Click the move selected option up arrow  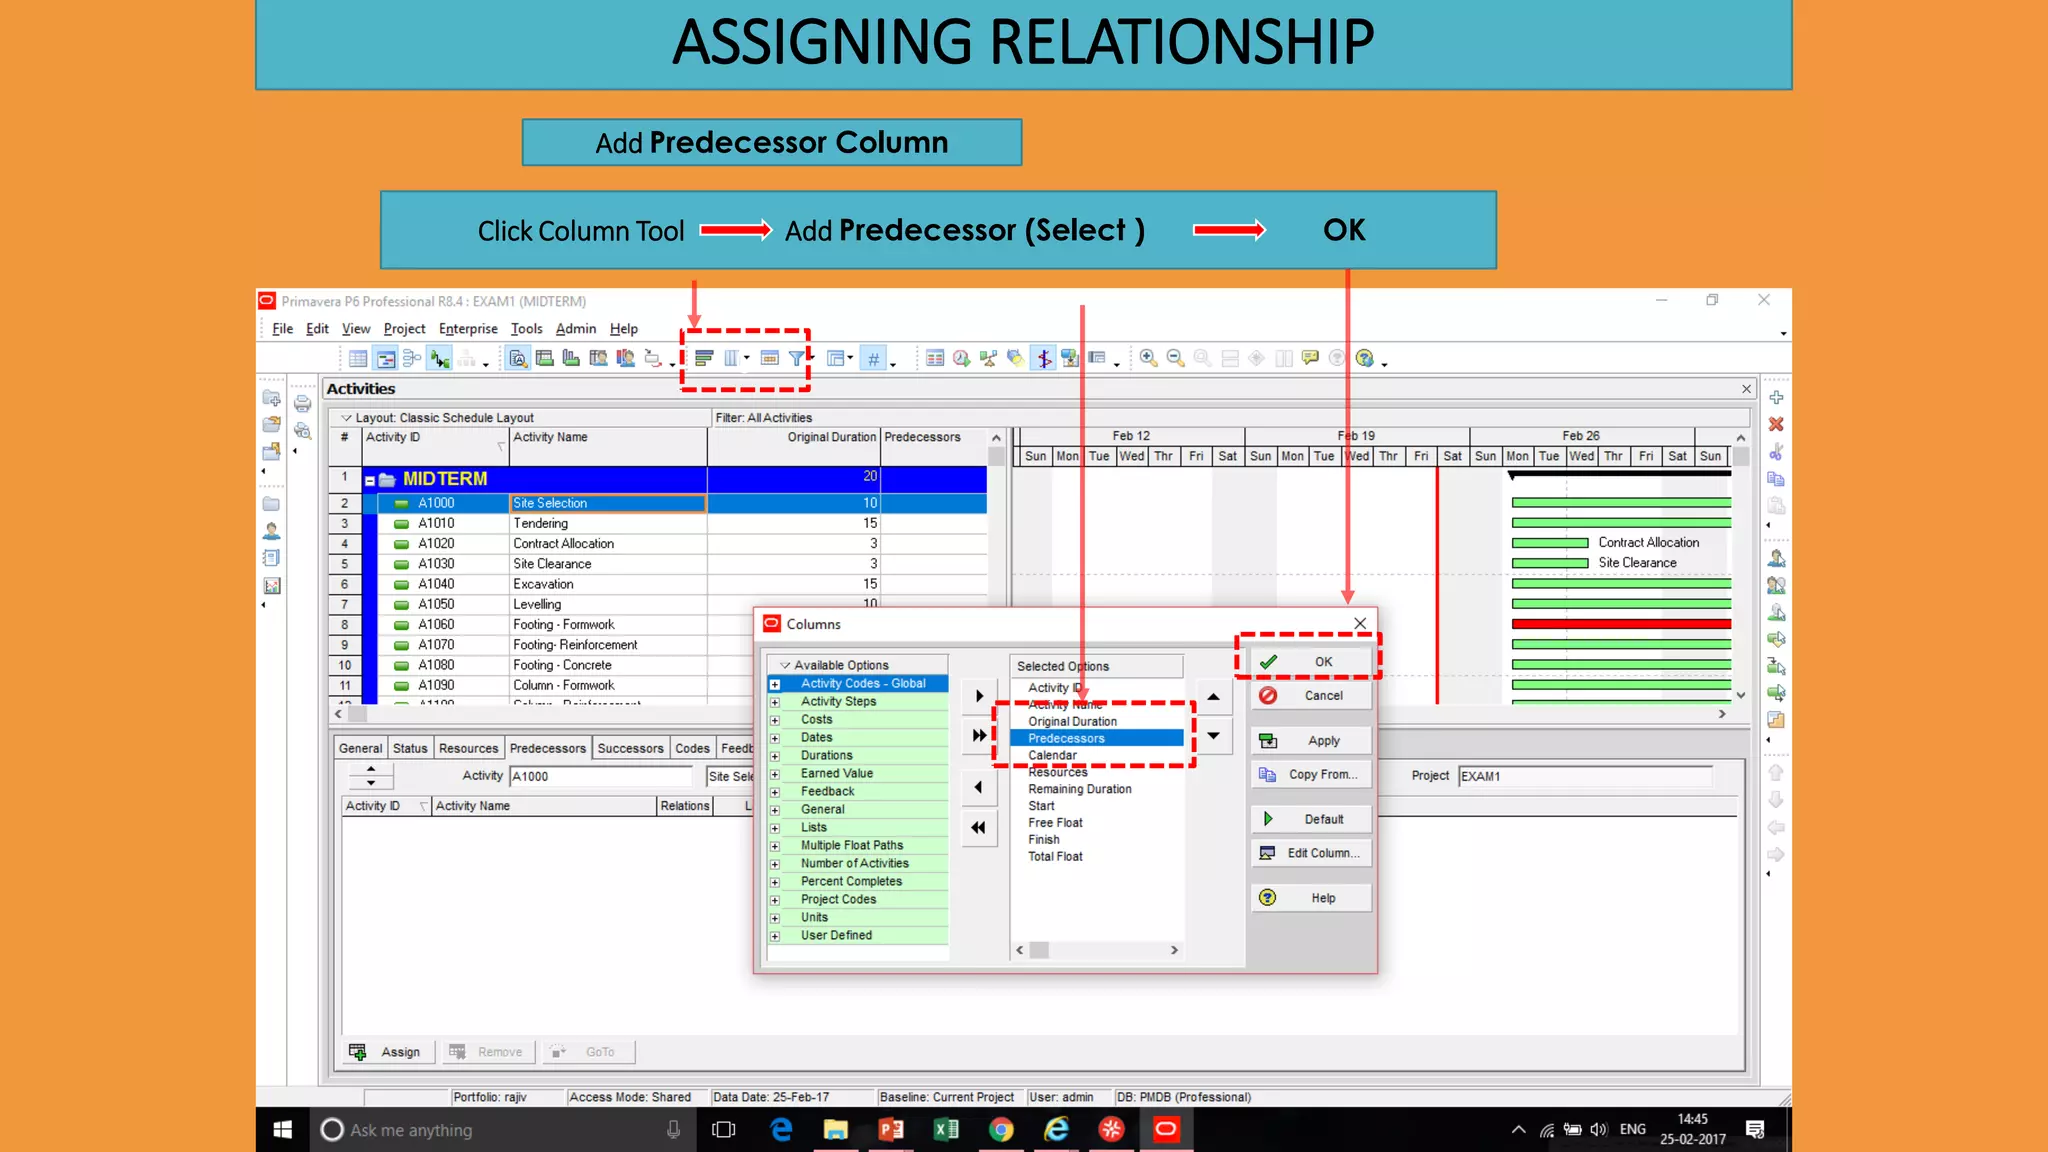1213,697
